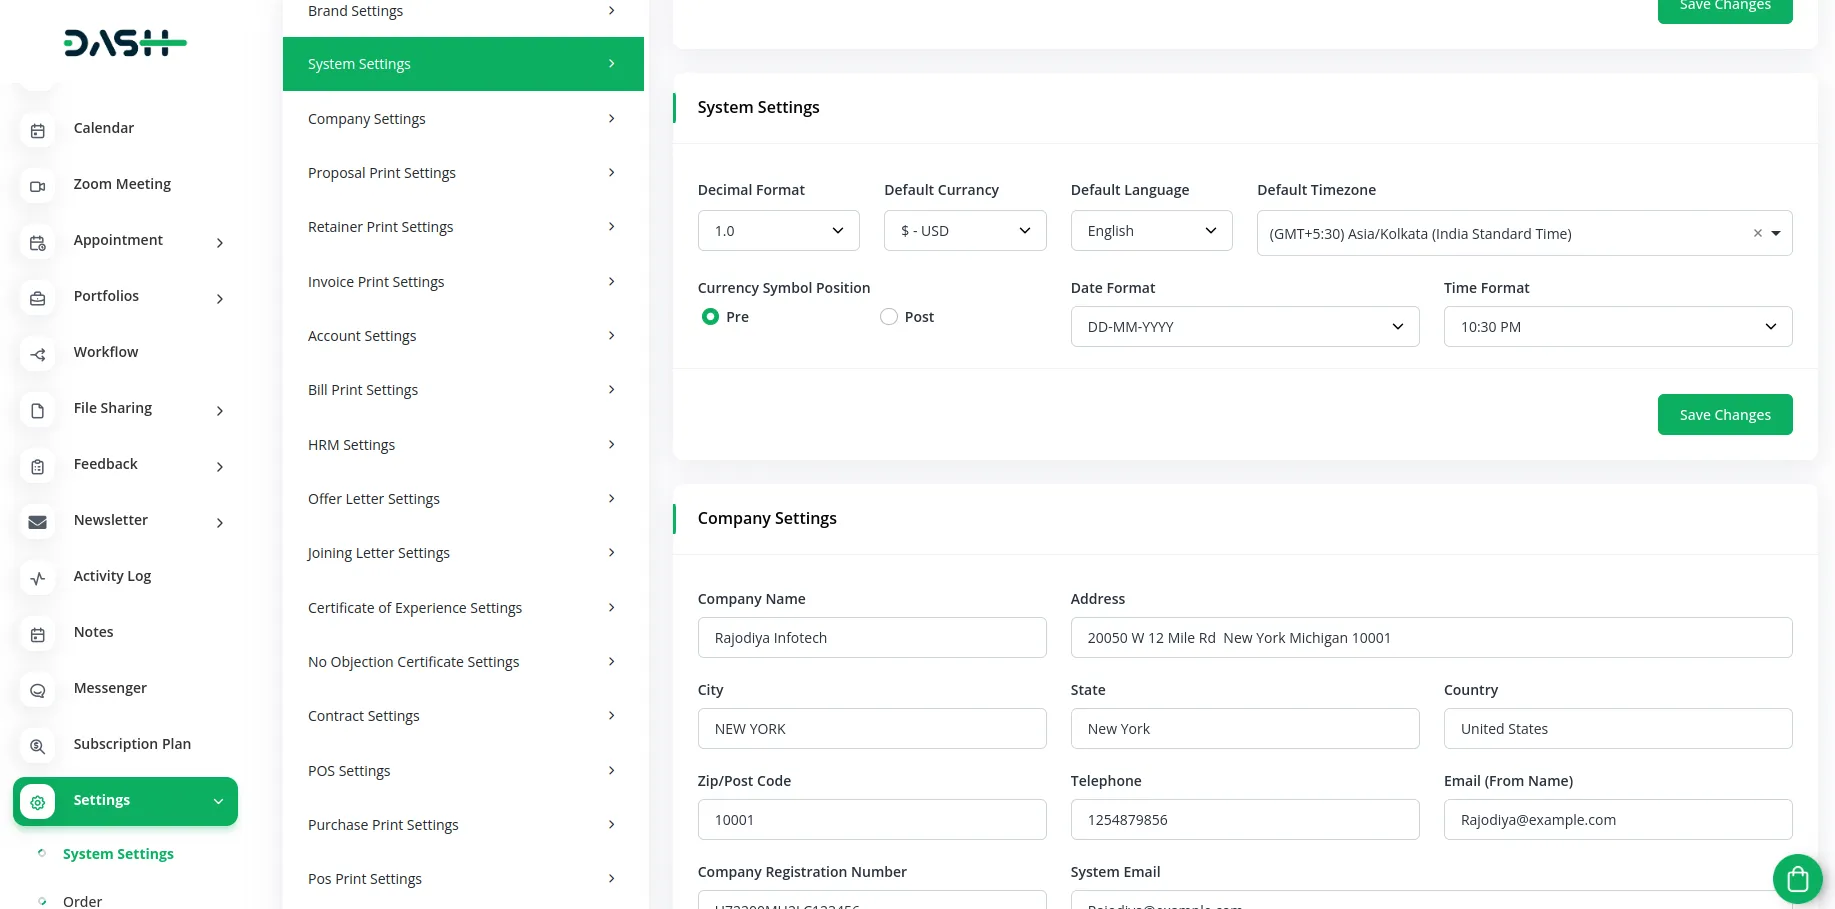Screen dimensions: 1835x909
Task: Open the floating shopping bag icon
Action: pos(1797,879)
